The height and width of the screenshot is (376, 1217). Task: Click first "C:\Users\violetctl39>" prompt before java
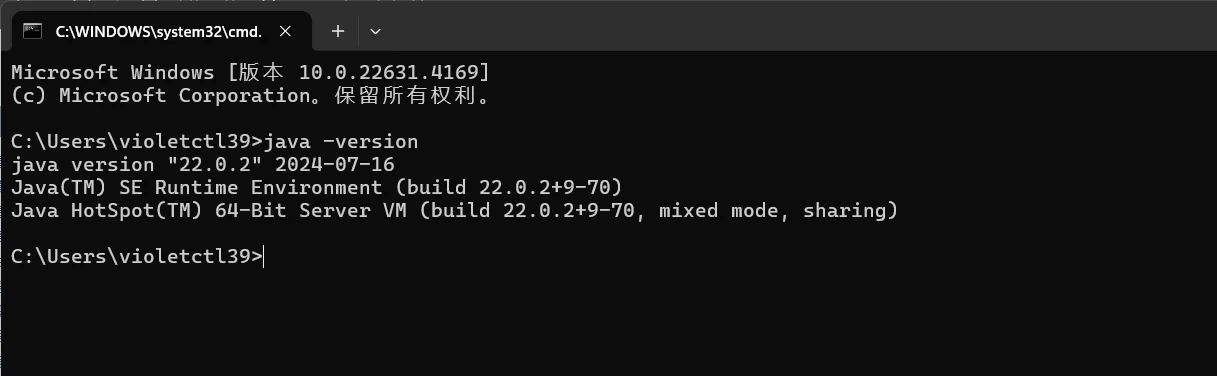(x=137, y=141)
